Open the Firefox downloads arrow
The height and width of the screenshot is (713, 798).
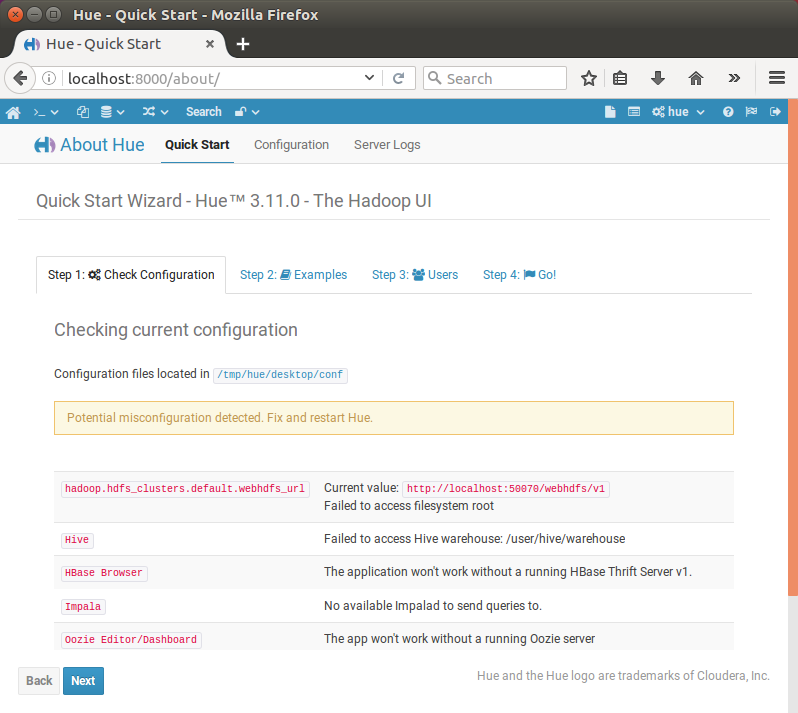click(658, 78)
